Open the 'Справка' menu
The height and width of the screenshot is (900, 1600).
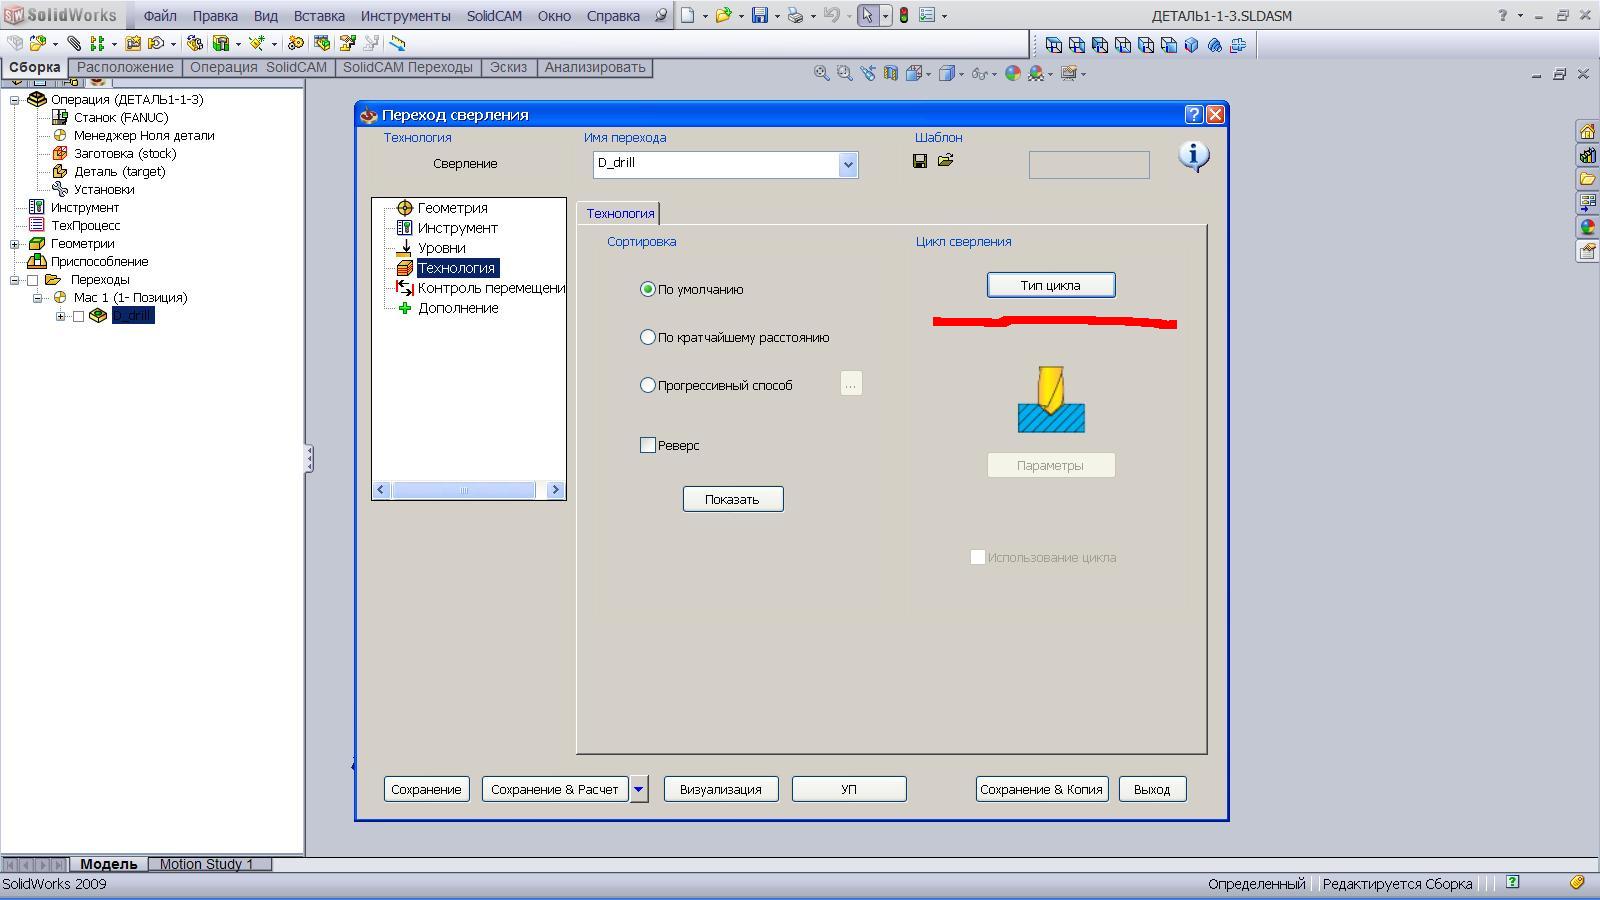(x=613, y=16)
